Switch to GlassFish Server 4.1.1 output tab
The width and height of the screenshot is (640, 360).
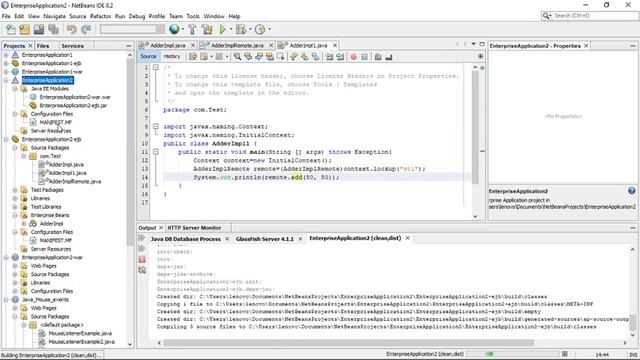264,239
